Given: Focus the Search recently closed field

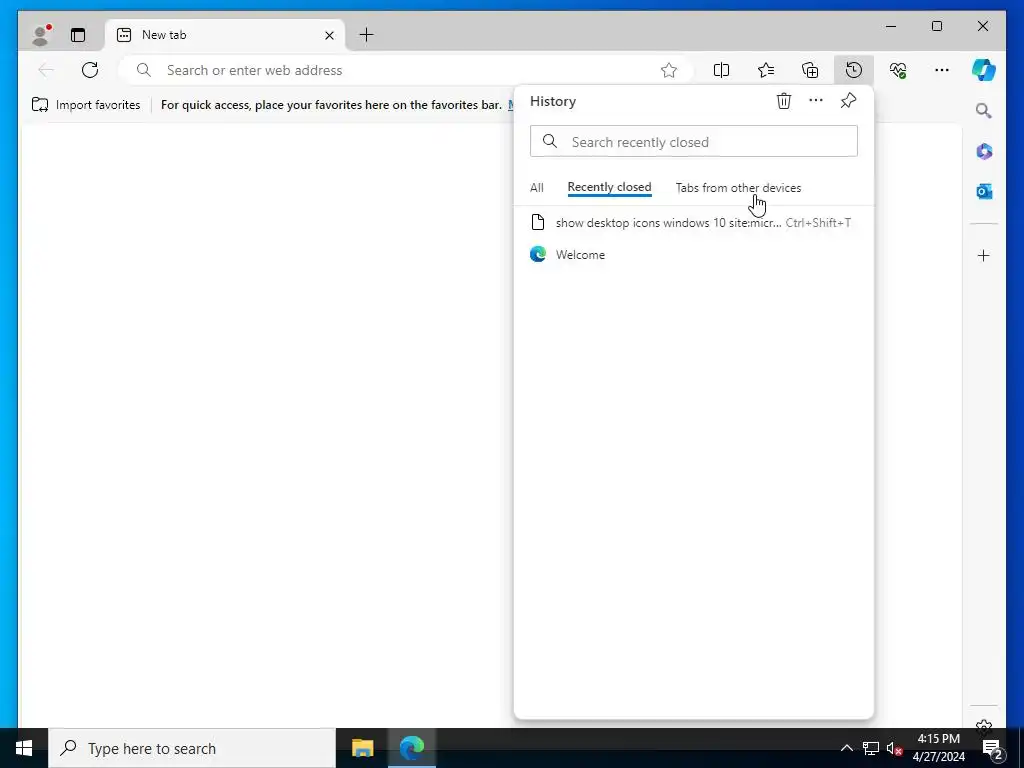Looking at the screenshot, I should [694, 142].
